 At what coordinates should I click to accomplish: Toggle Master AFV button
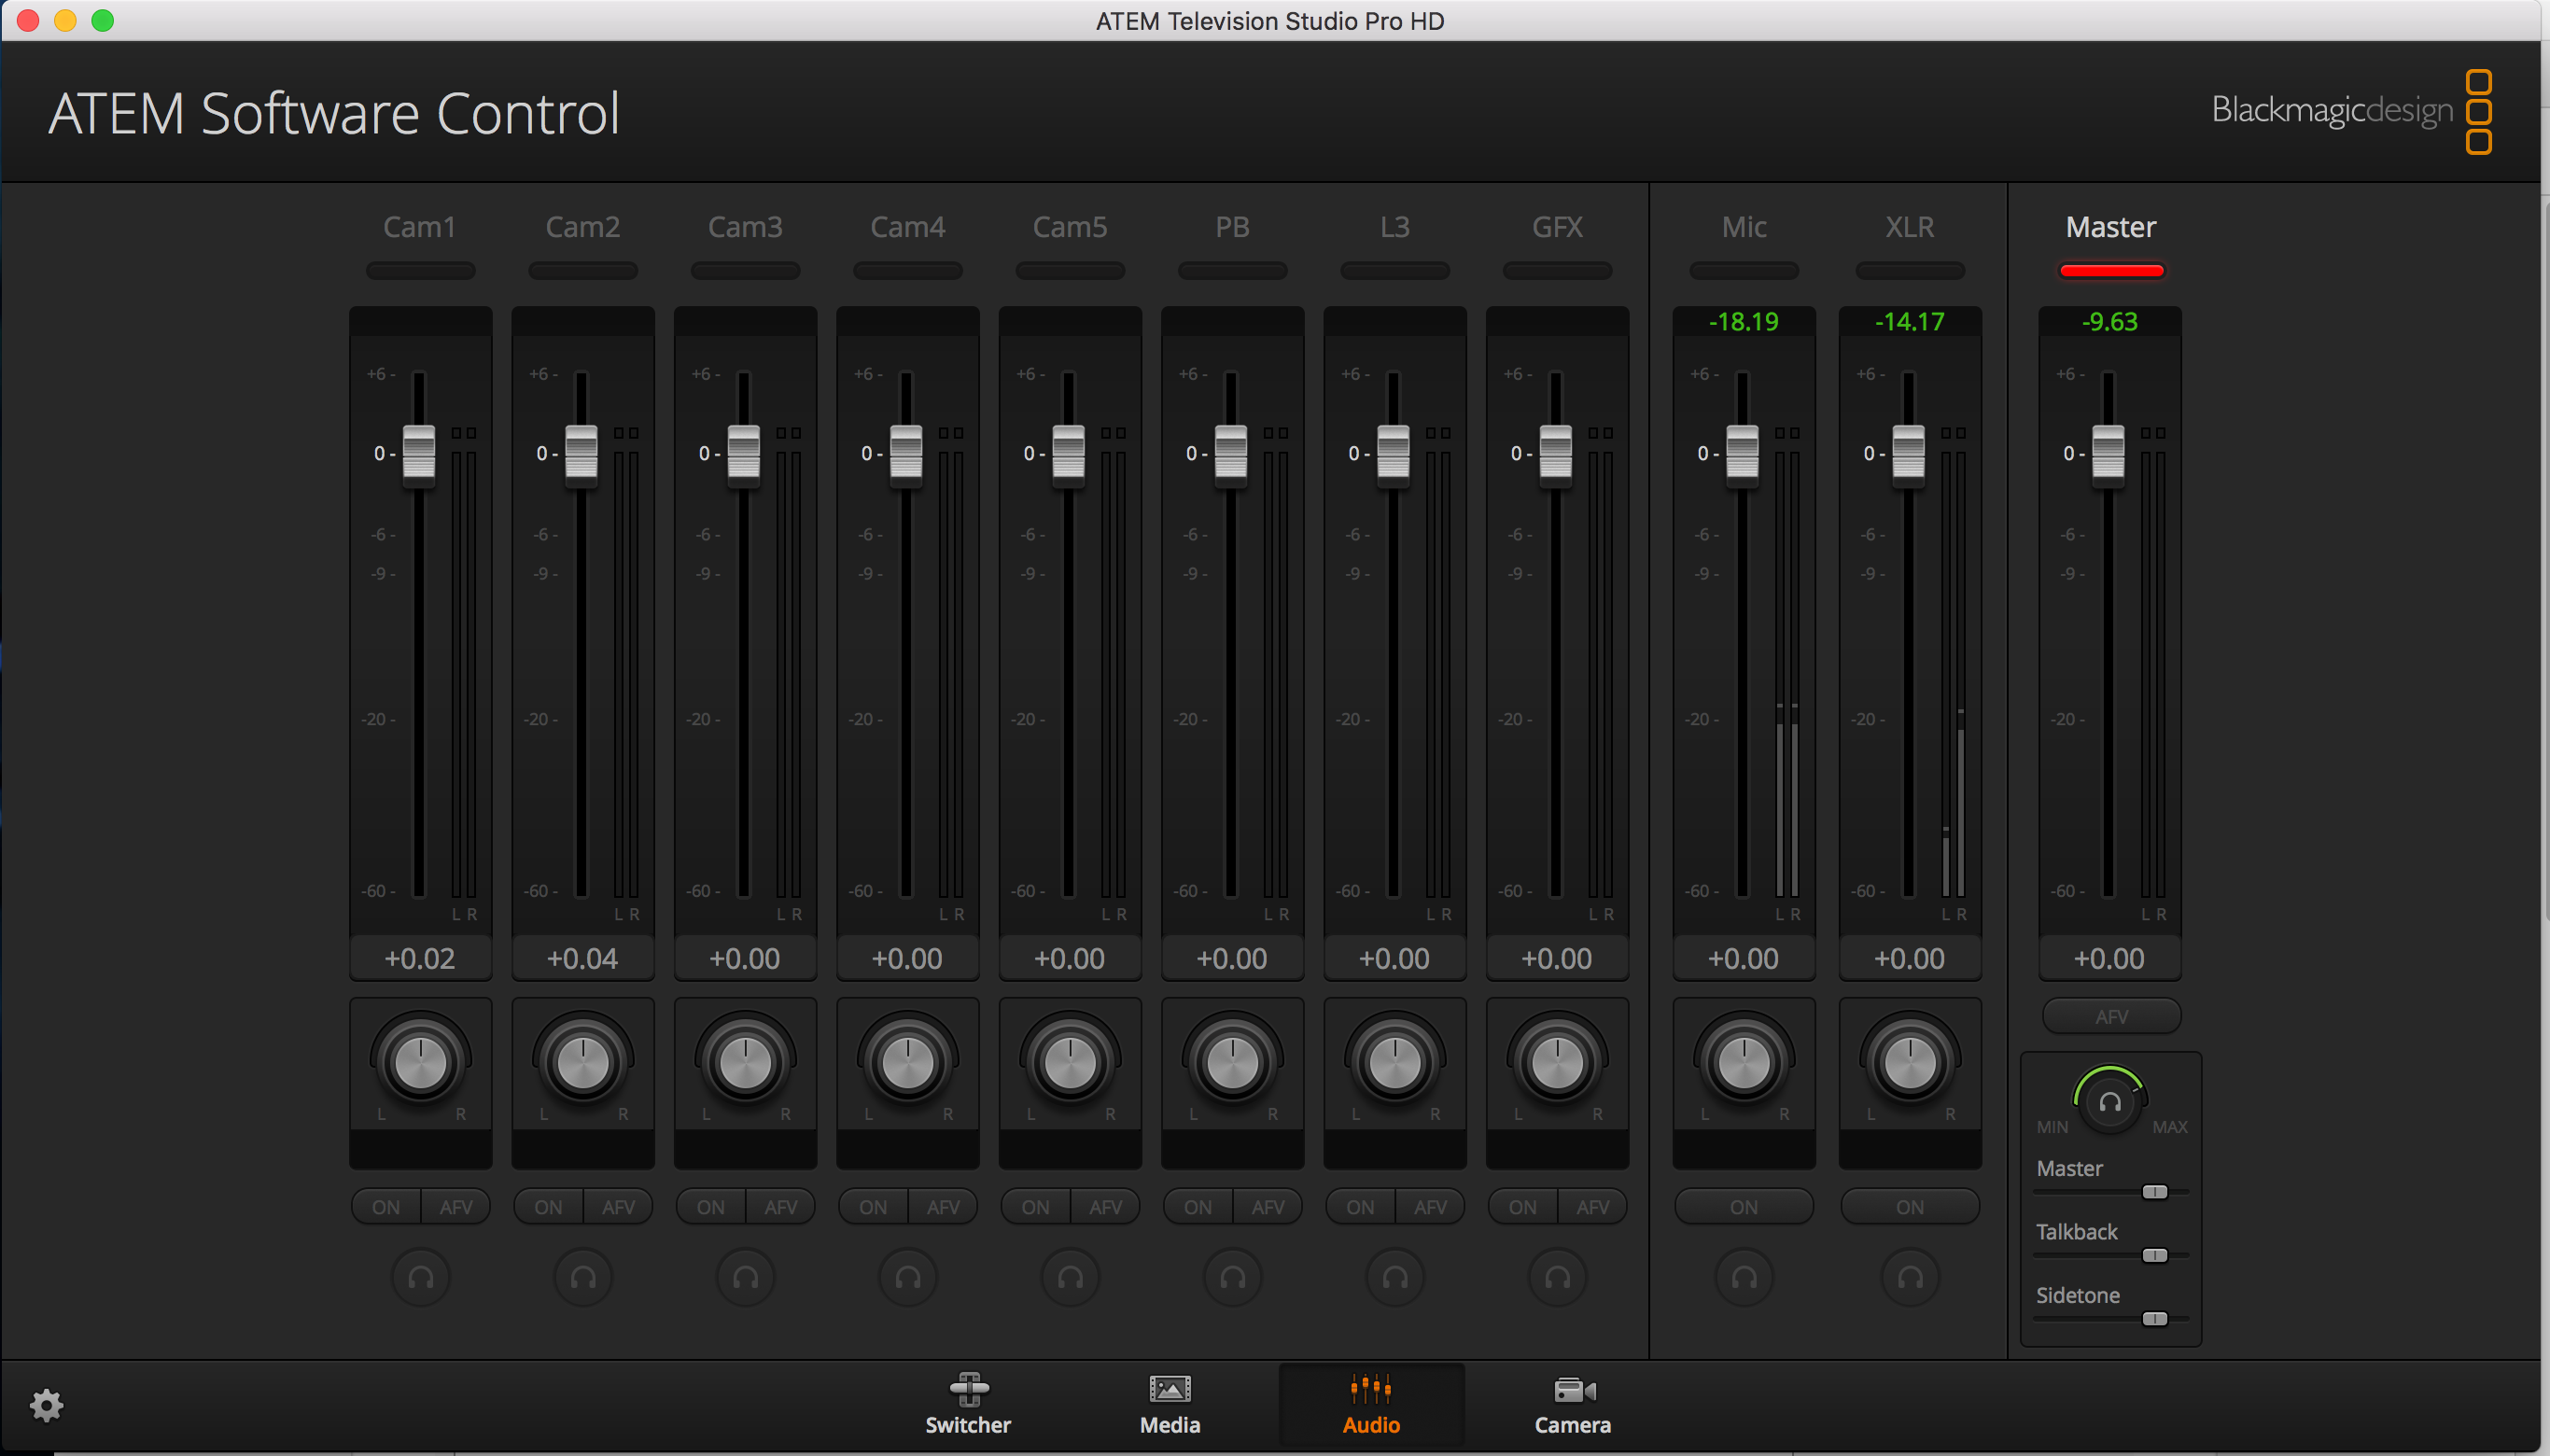point(2111,1016)
